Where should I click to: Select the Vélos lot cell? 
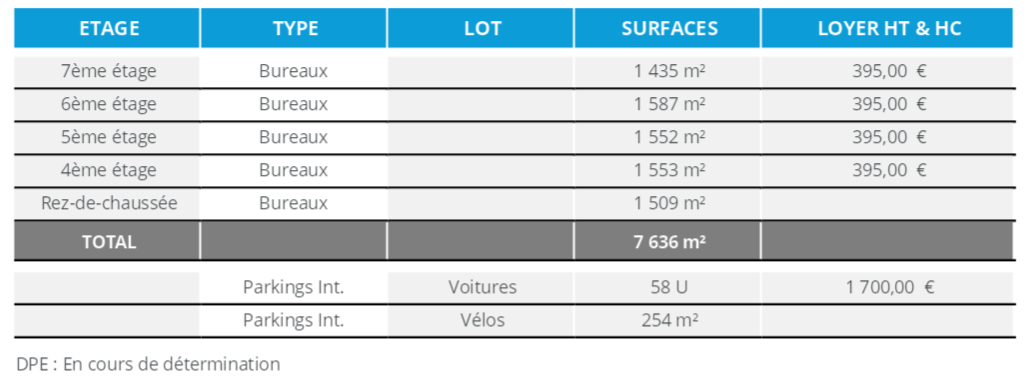[x=481, y=321]
